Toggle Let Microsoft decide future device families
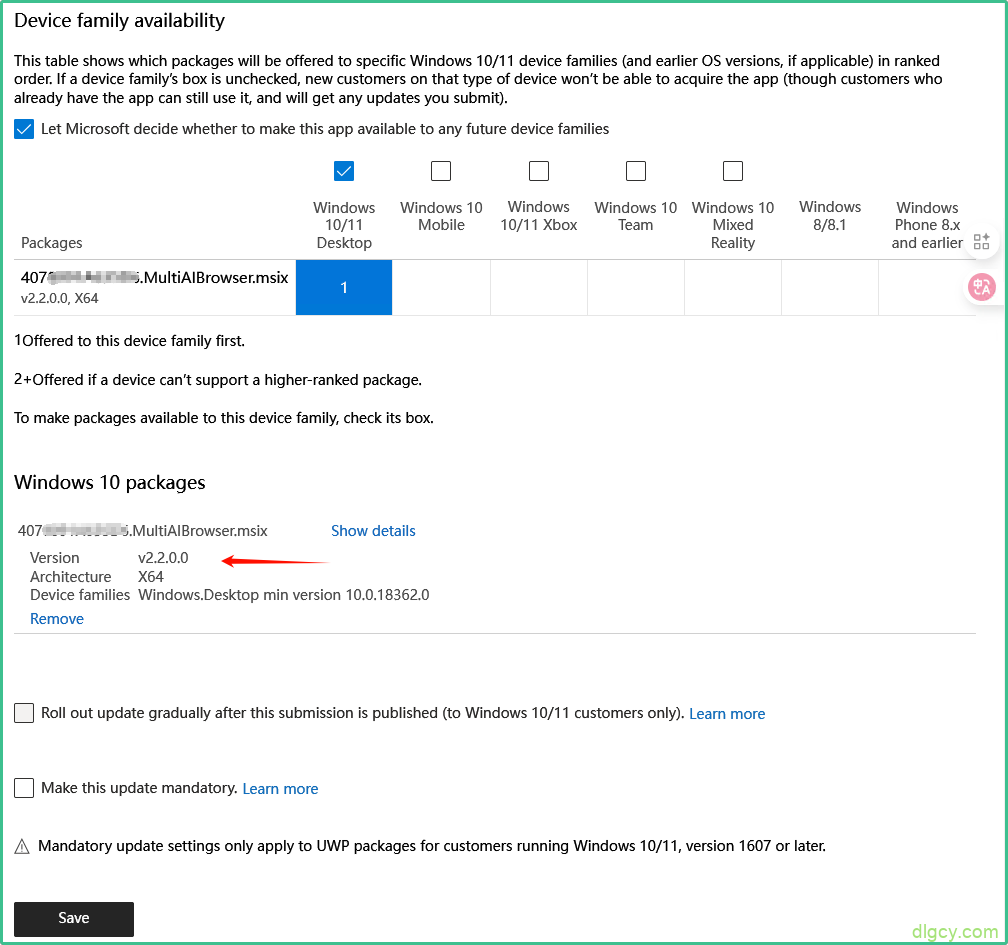 tap(24, 129)
